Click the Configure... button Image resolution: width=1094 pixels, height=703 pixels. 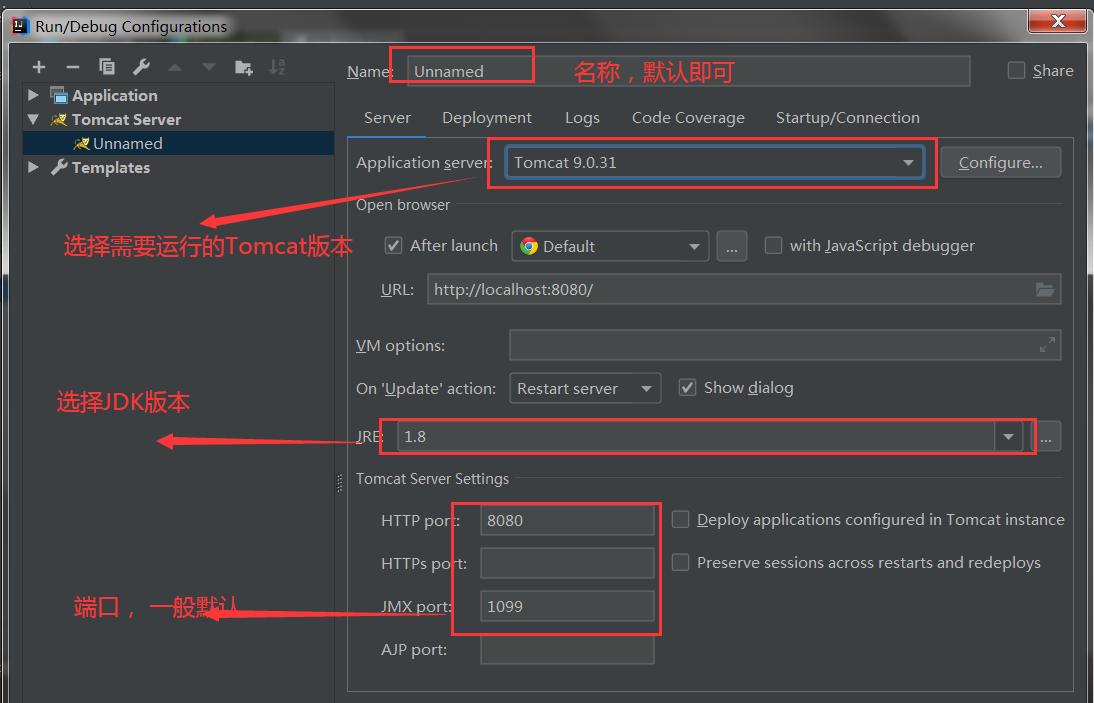[1001, 162]
